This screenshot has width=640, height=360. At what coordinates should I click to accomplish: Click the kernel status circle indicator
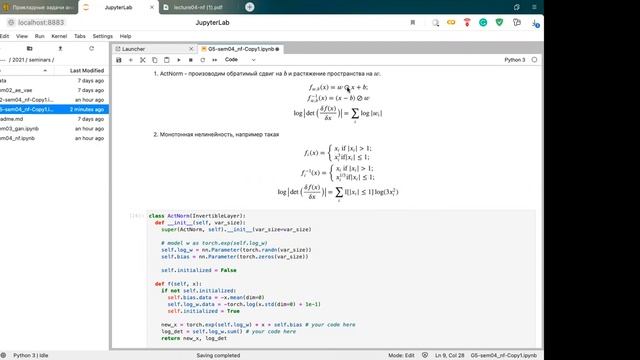[534, 60]
